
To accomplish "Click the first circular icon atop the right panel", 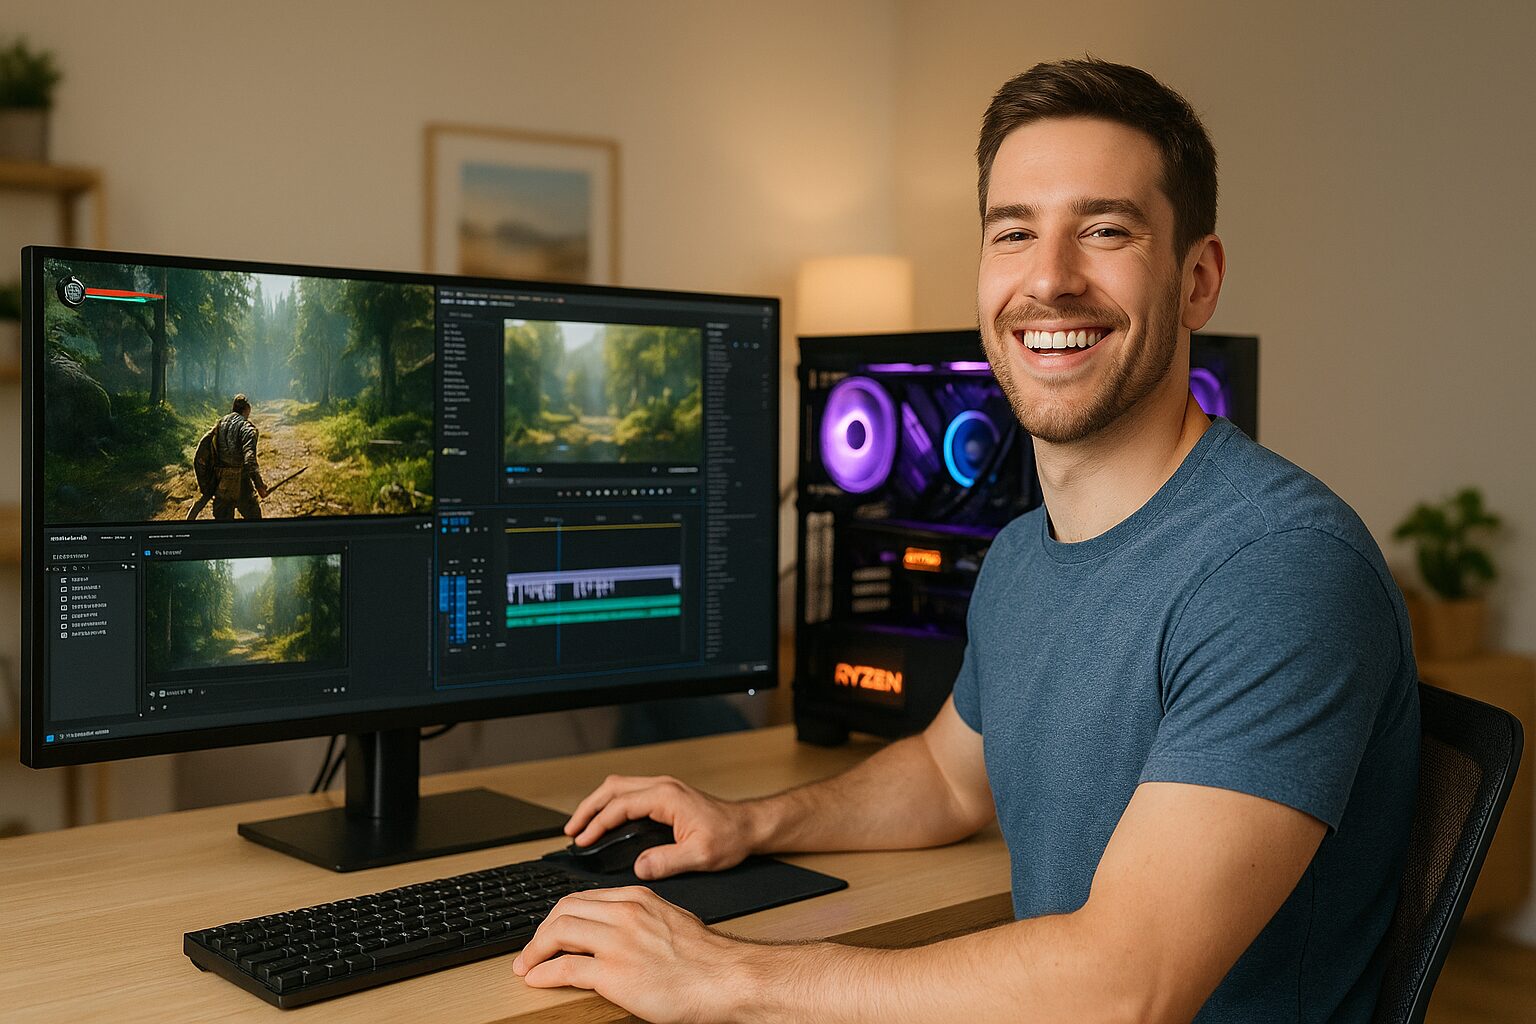I will tap(736, 345).
